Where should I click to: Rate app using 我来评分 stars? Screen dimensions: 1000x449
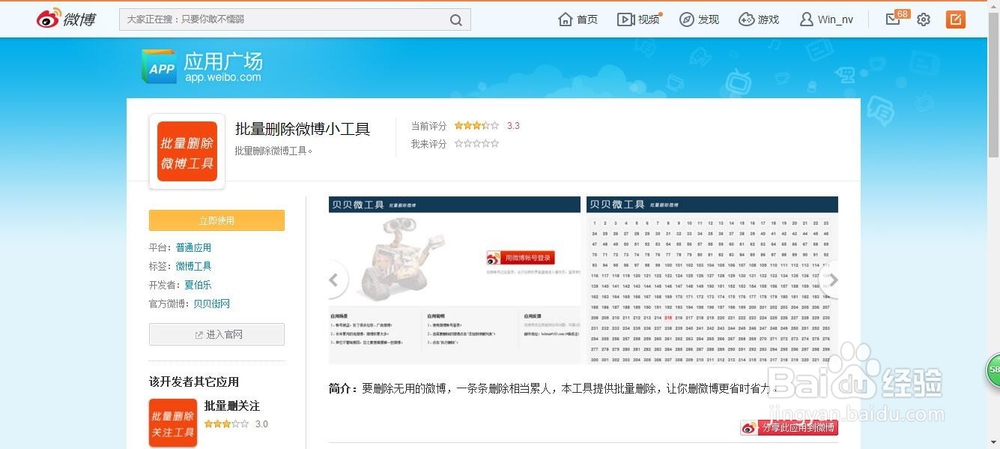click(476, 144)
